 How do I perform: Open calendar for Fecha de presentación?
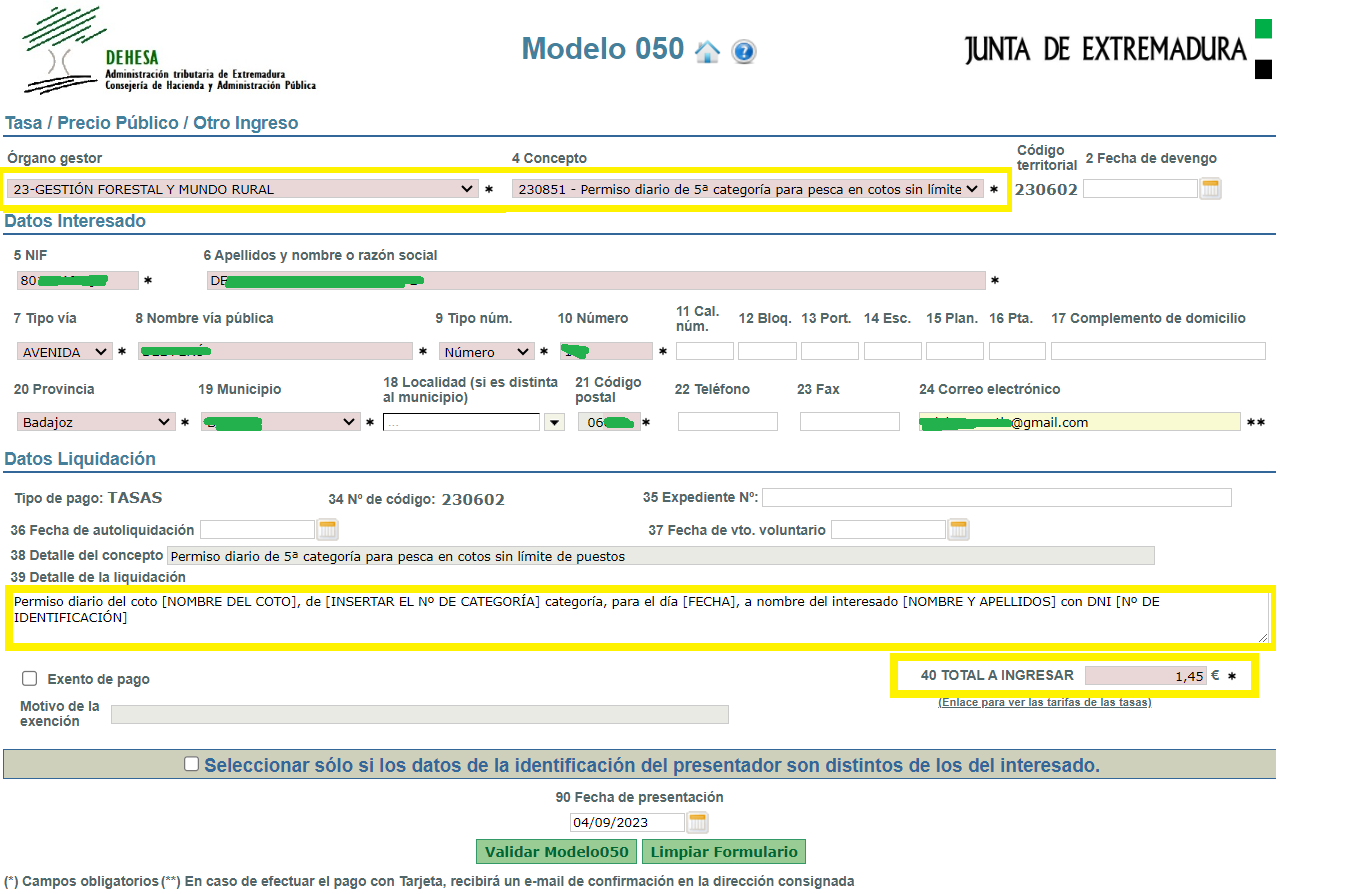tap(698, 823)
